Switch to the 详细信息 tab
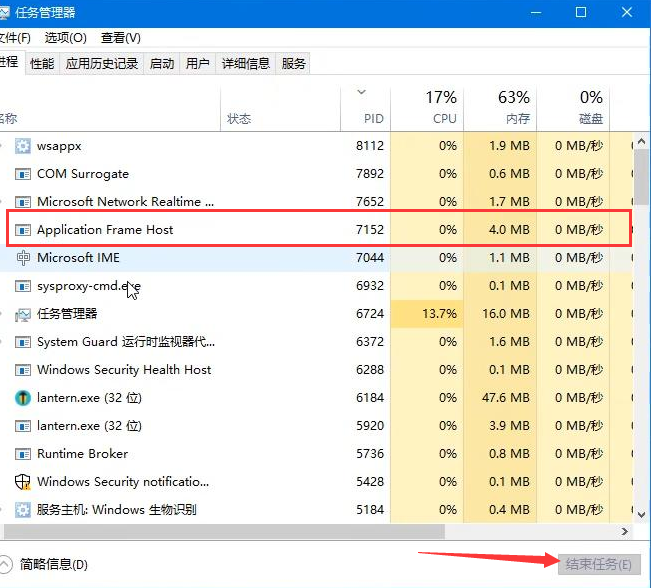 246,64
